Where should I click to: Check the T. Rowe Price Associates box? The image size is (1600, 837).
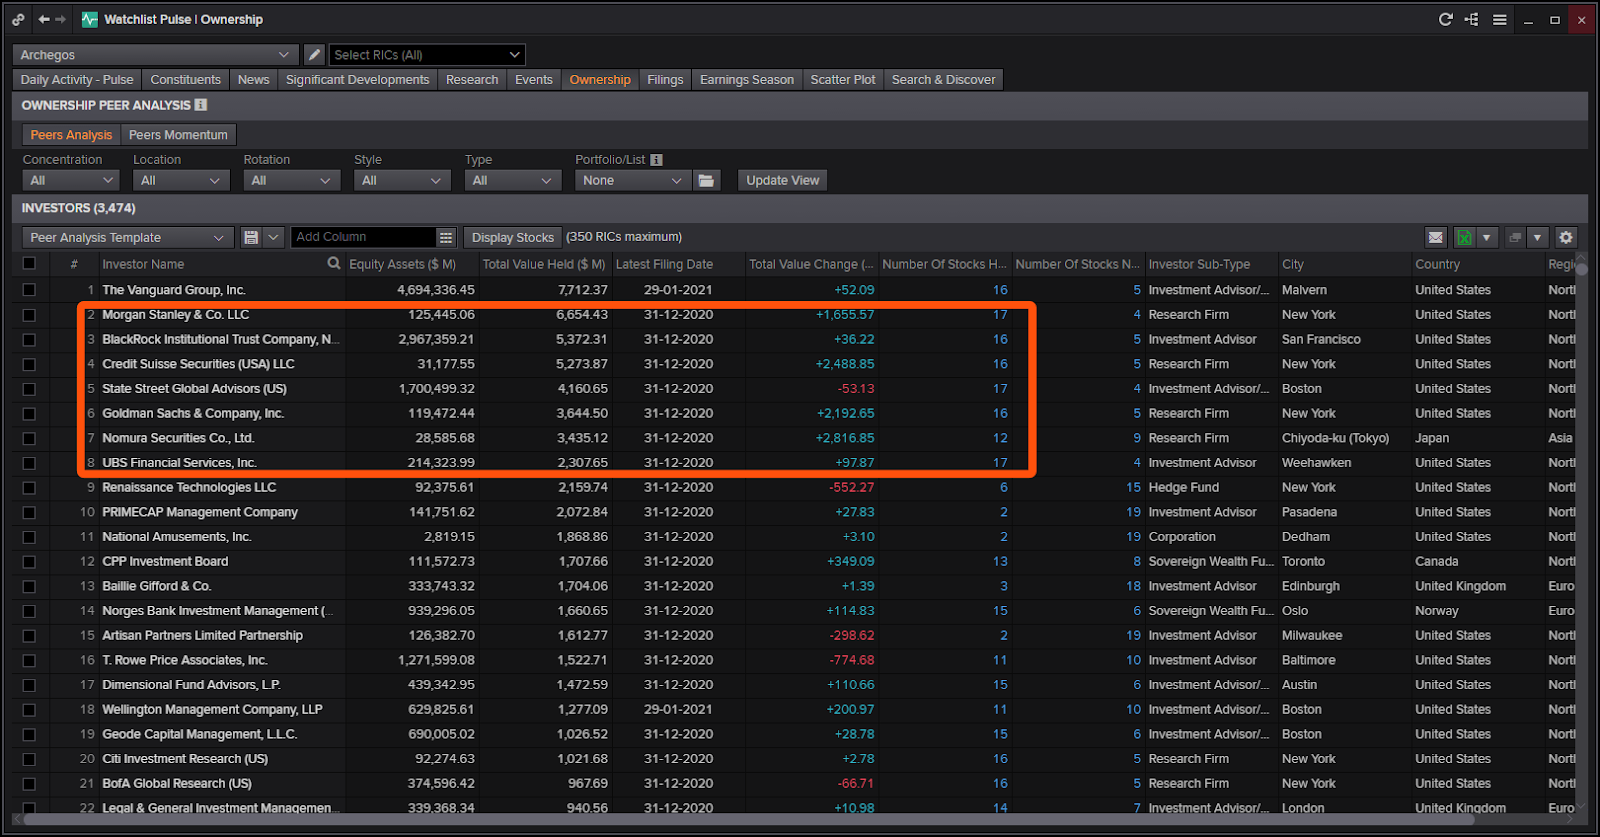point(29,660)
